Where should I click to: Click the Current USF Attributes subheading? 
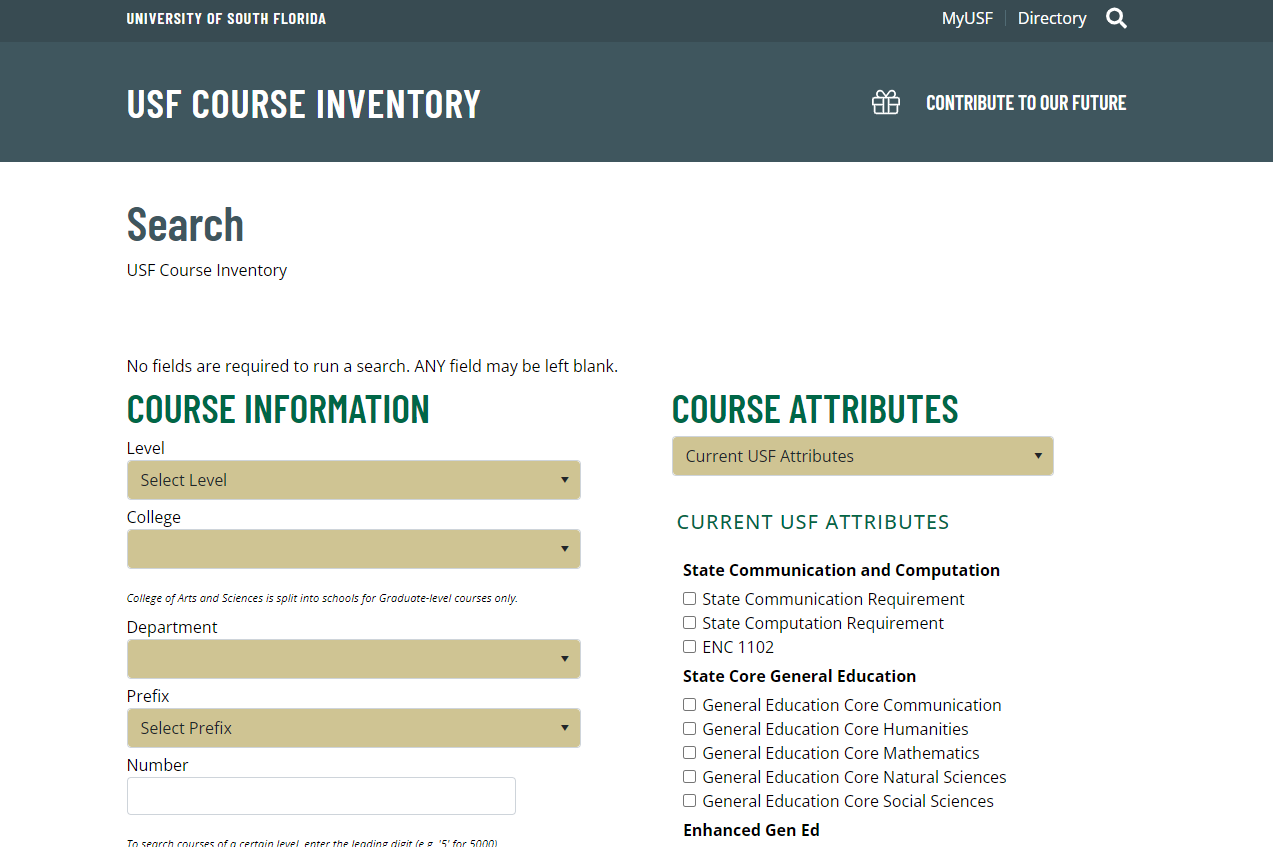point(813,522)
